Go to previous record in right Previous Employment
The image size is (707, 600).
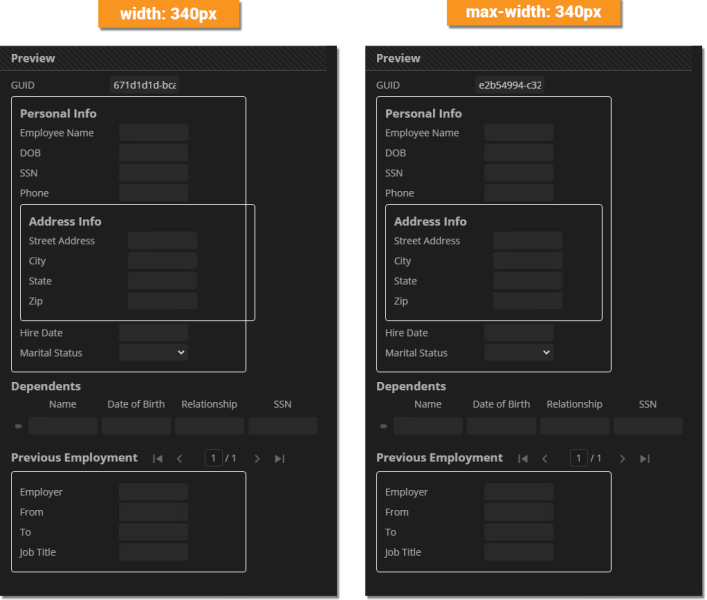(545, 458)
